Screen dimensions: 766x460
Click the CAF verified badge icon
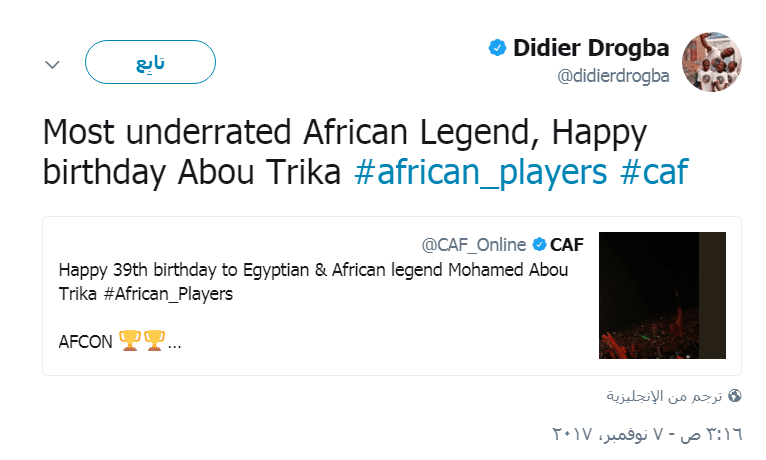[x=539, y=244]
